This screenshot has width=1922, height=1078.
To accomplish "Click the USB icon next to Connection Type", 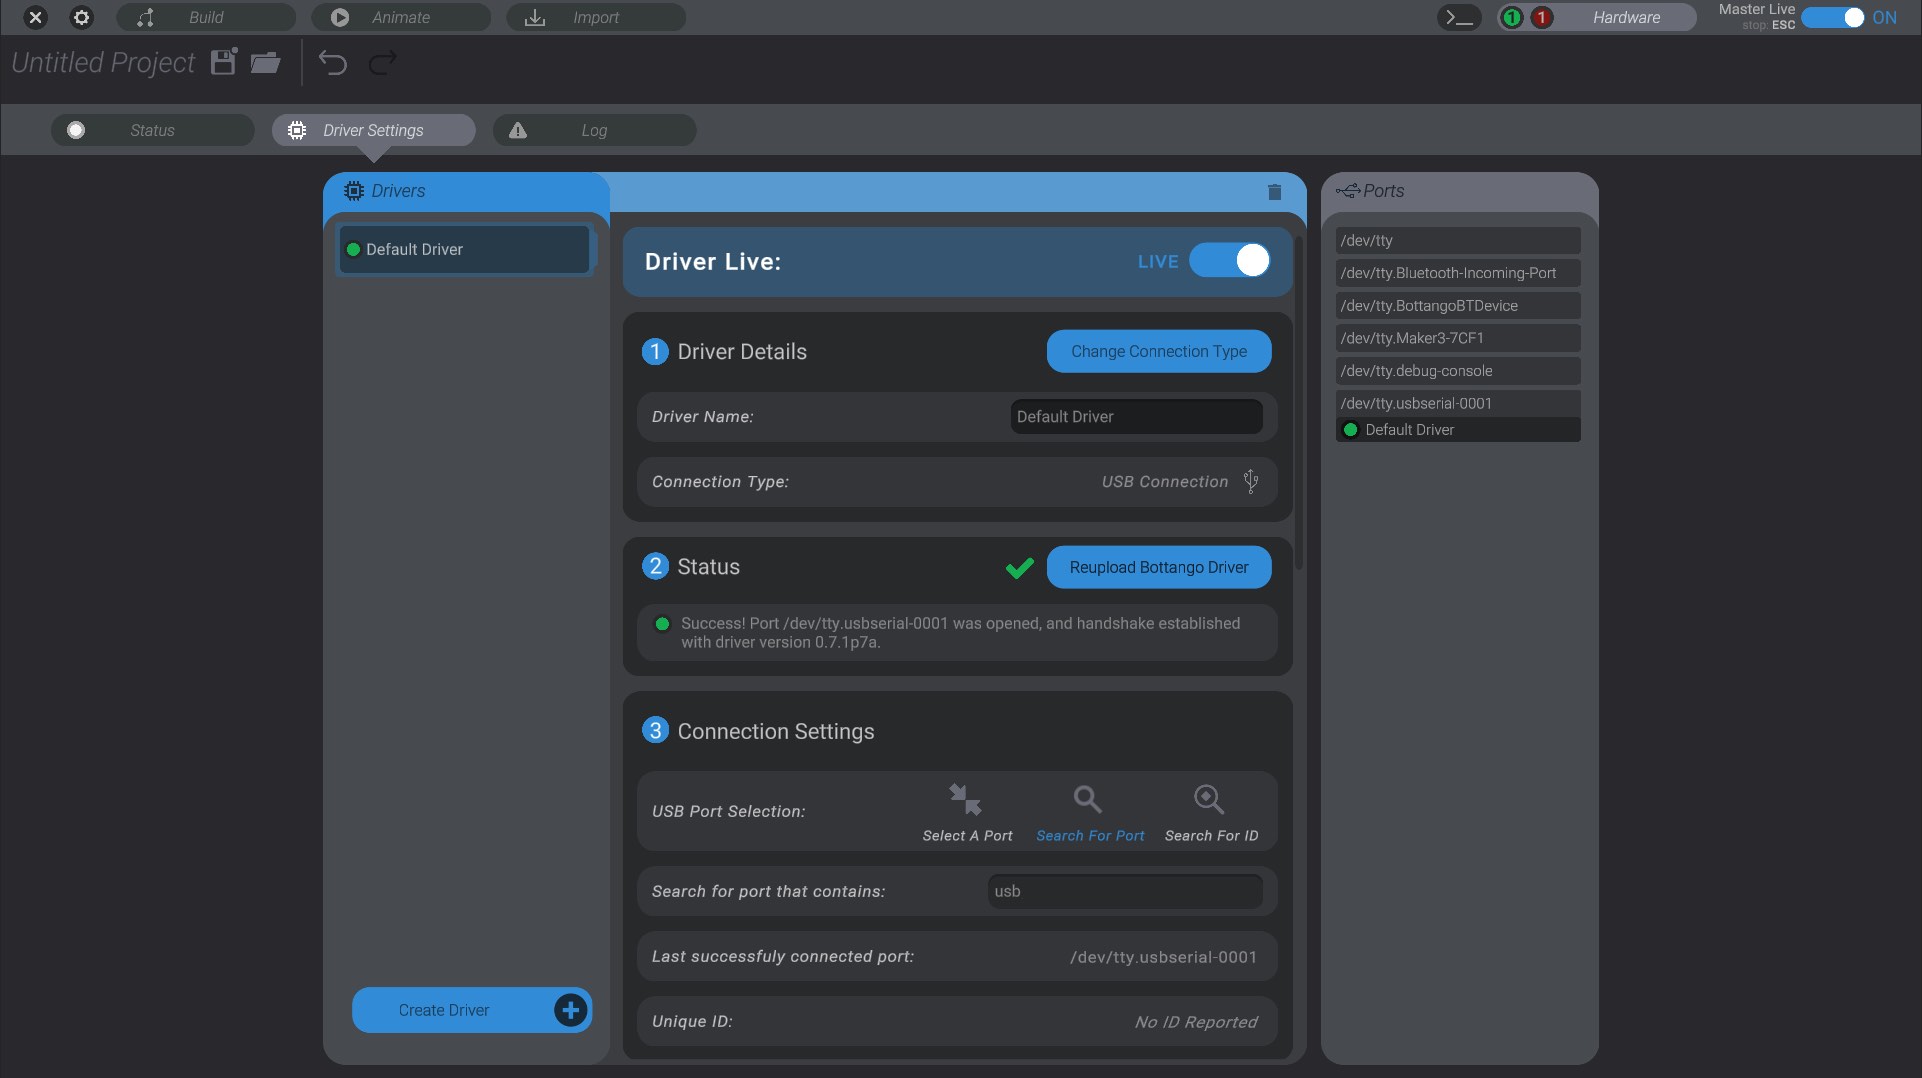I will click(1250, 481).
